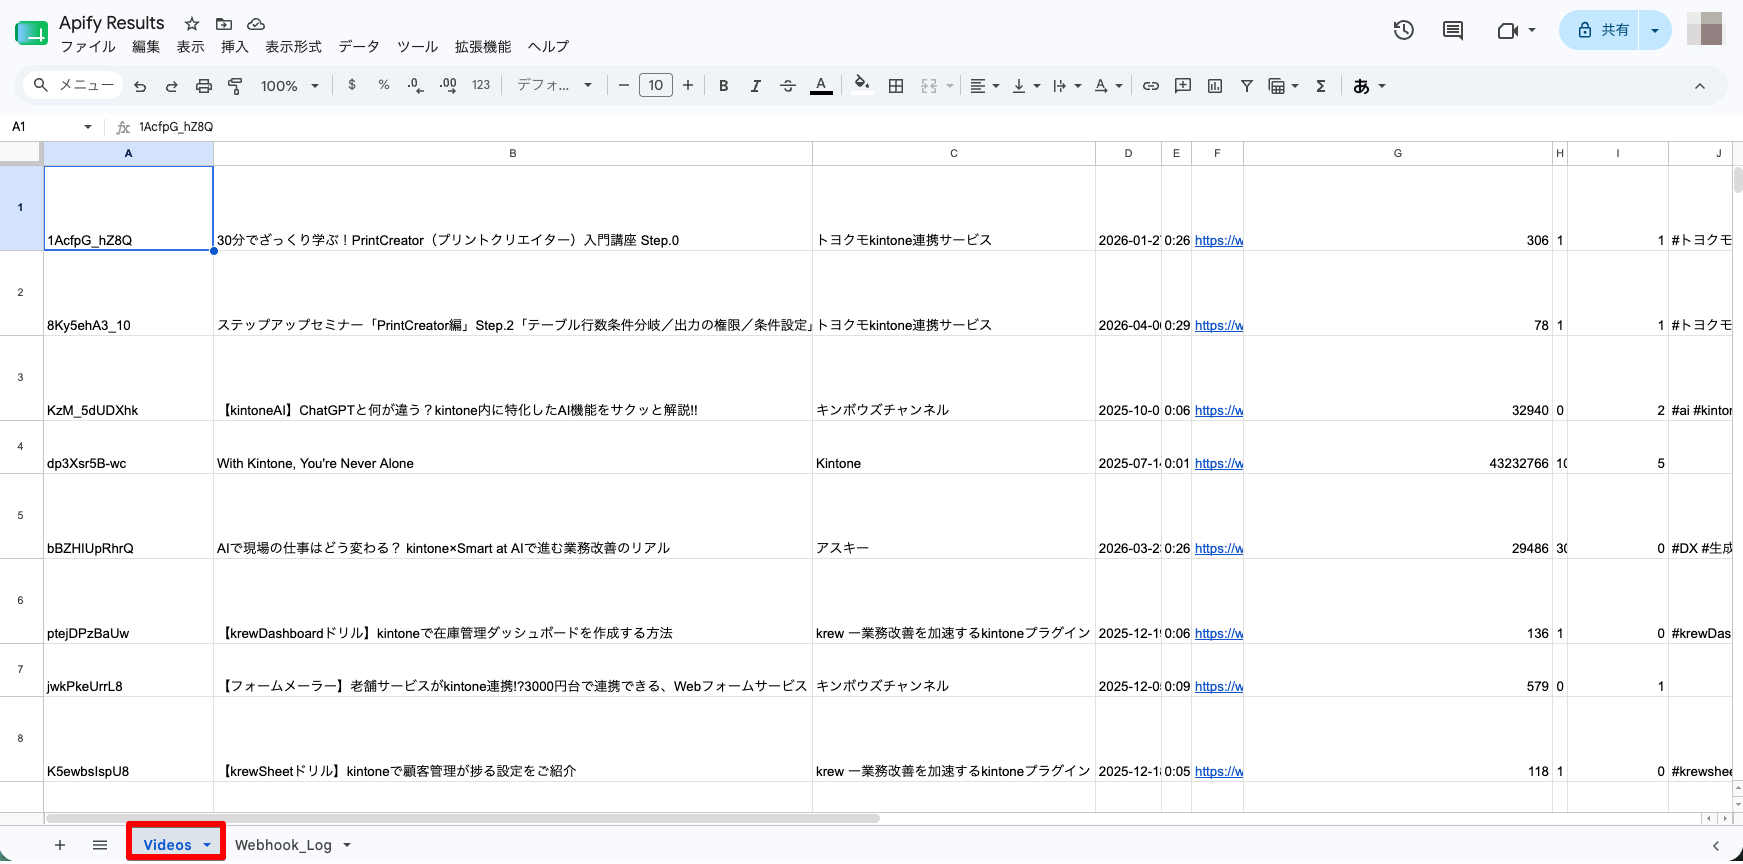Increase font size with plus button
The image size is (1743, 864).
pos(688,86)
